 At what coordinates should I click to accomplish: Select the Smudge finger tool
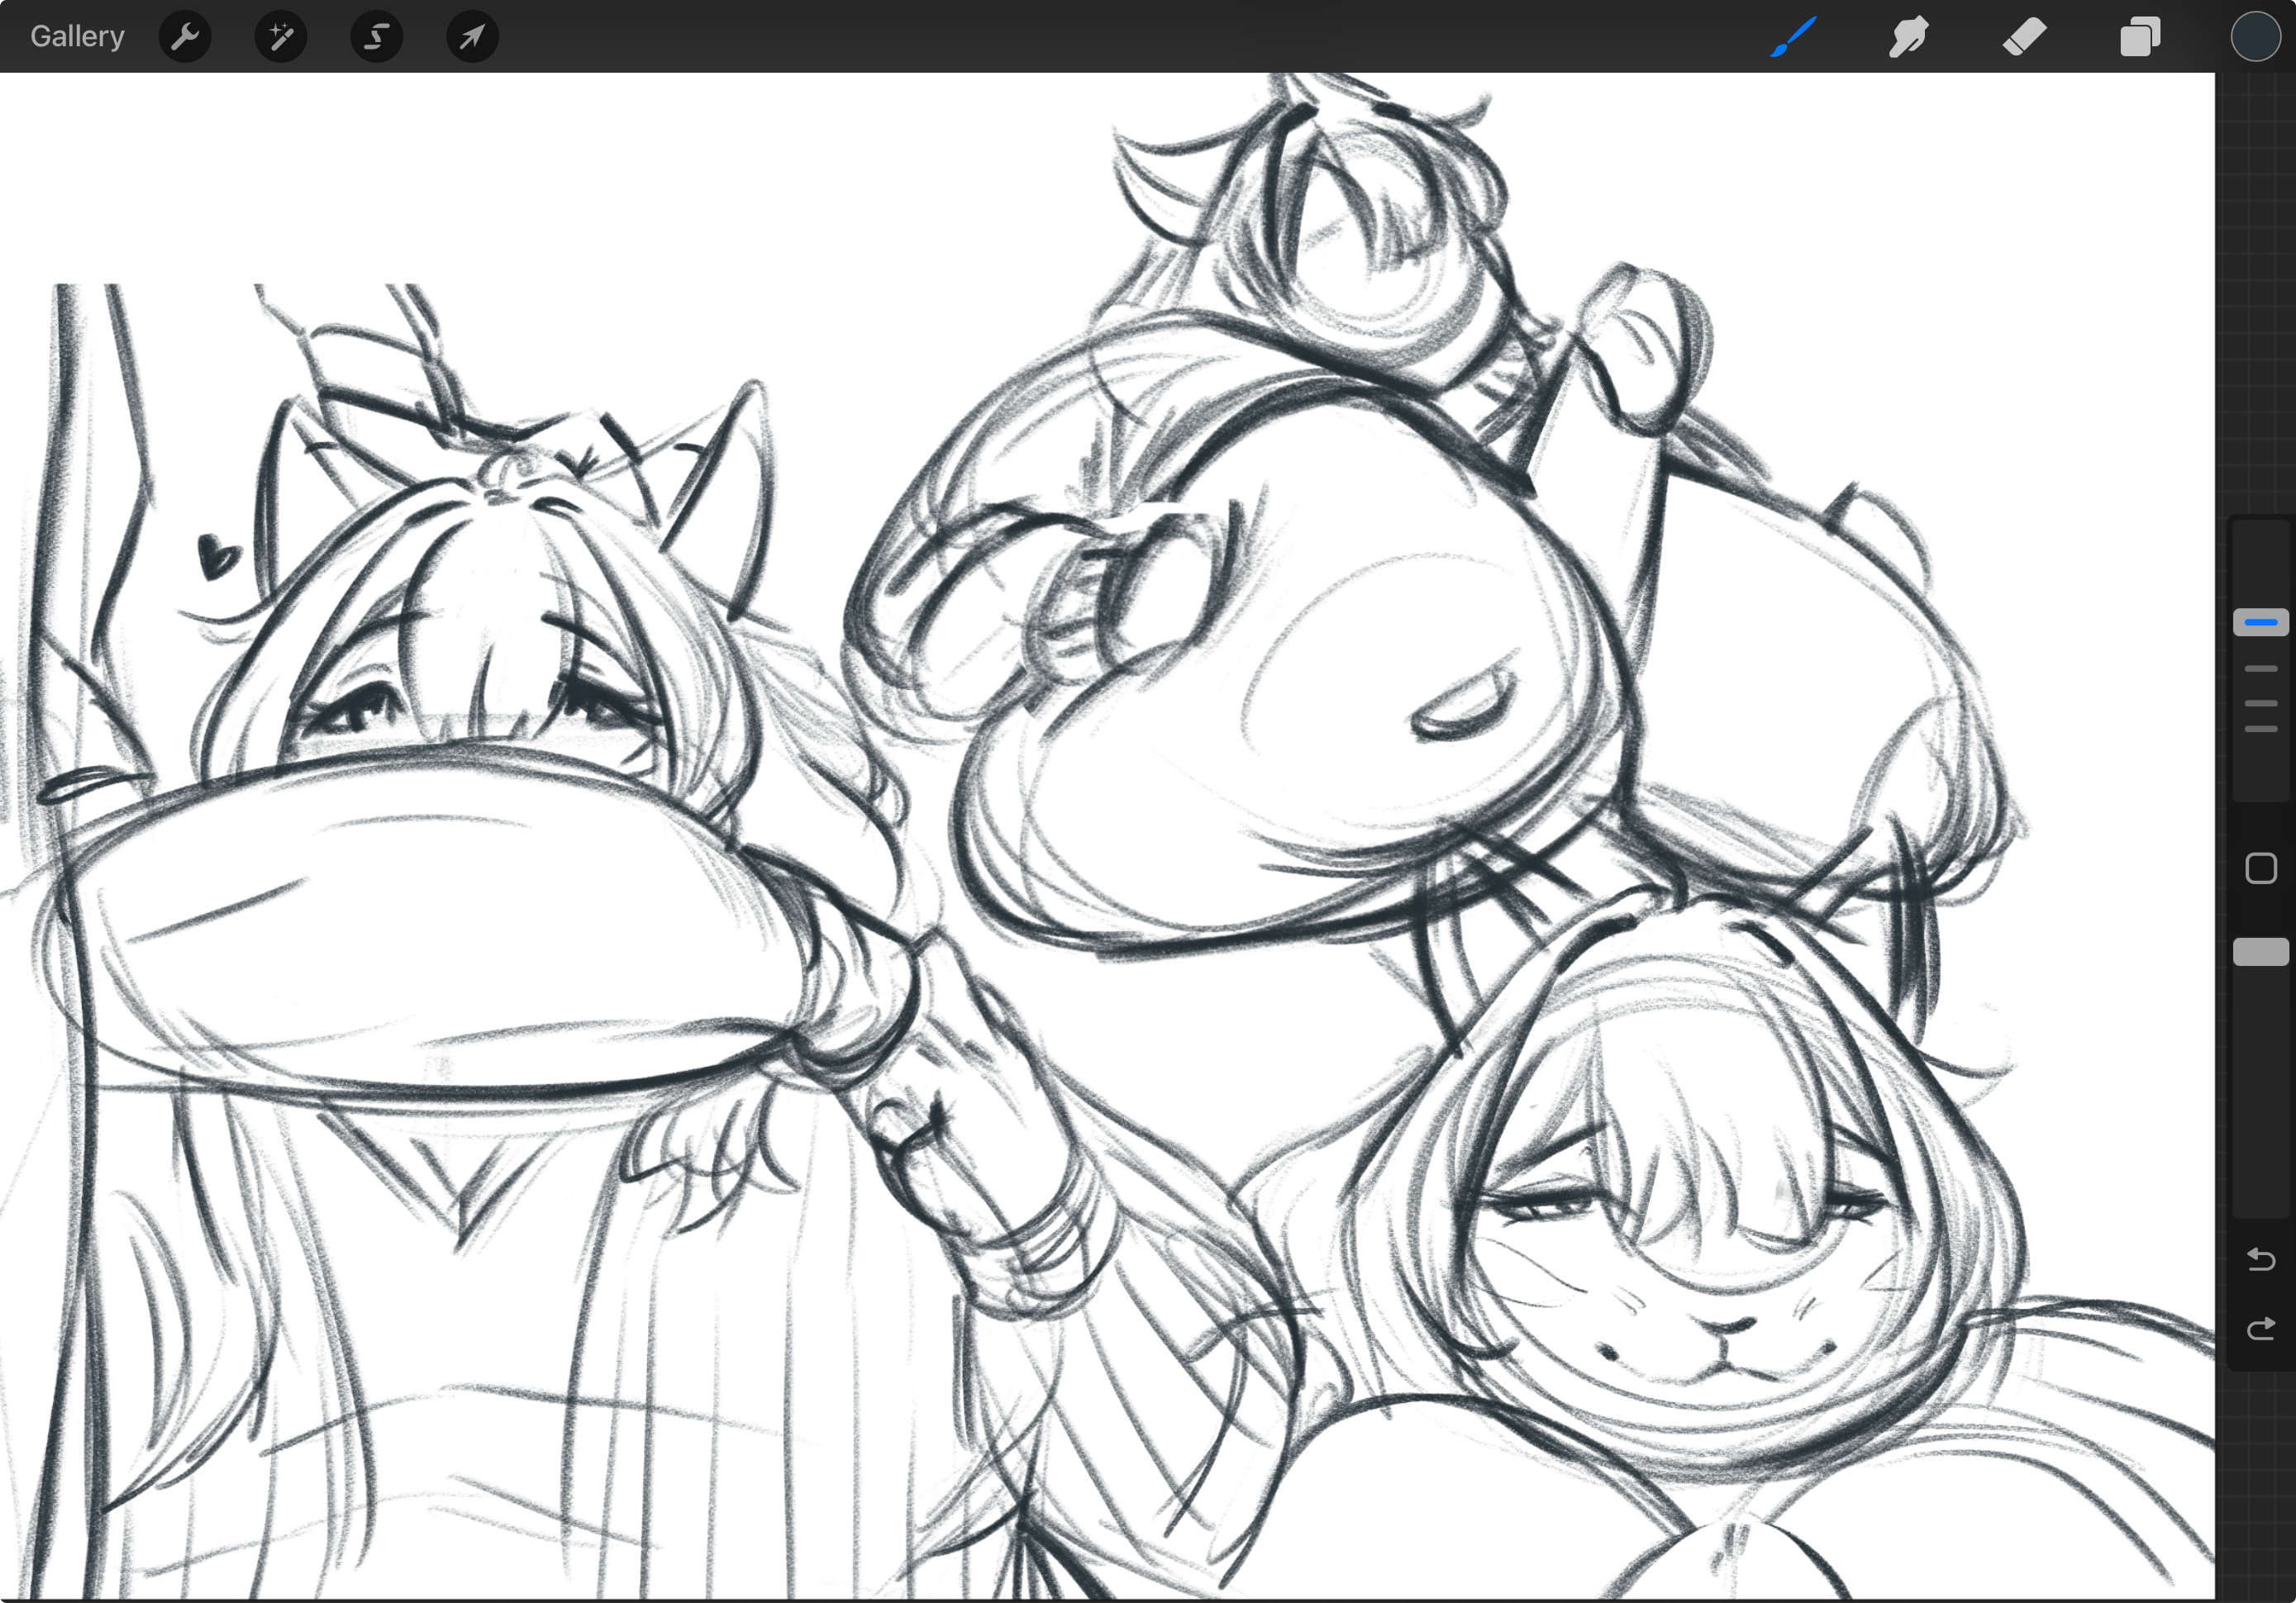(x=1908, y=37)
